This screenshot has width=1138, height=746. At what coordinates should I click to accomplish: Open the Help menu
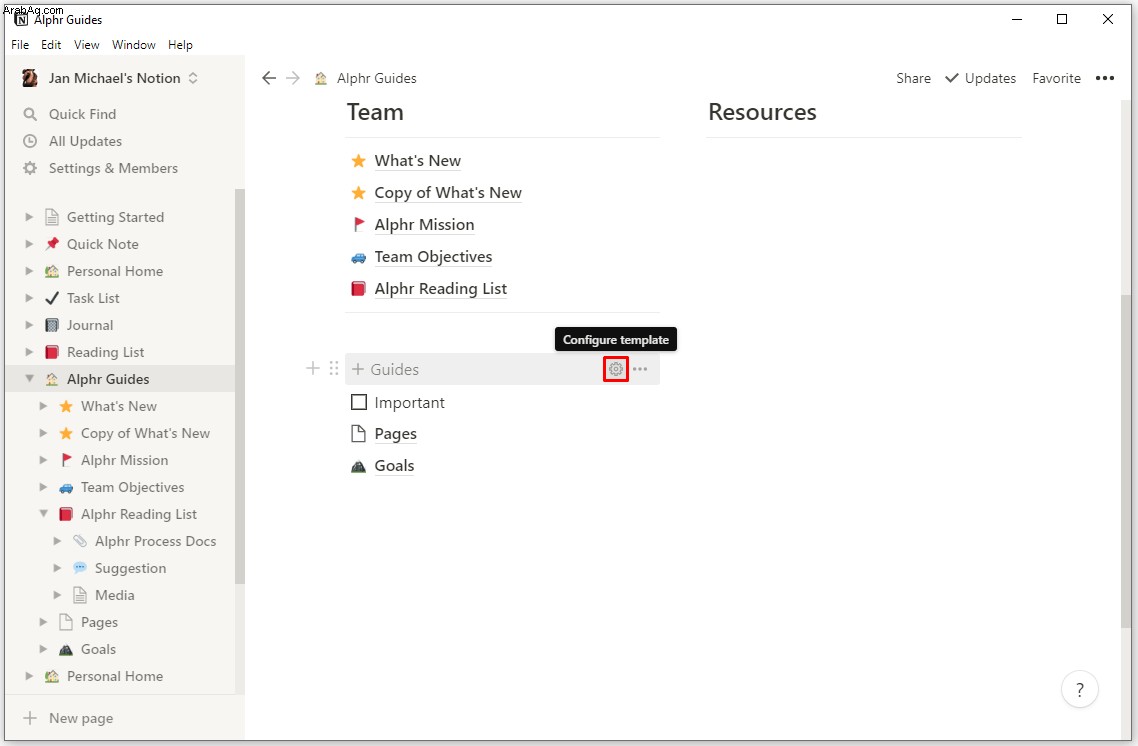point(180,45)
